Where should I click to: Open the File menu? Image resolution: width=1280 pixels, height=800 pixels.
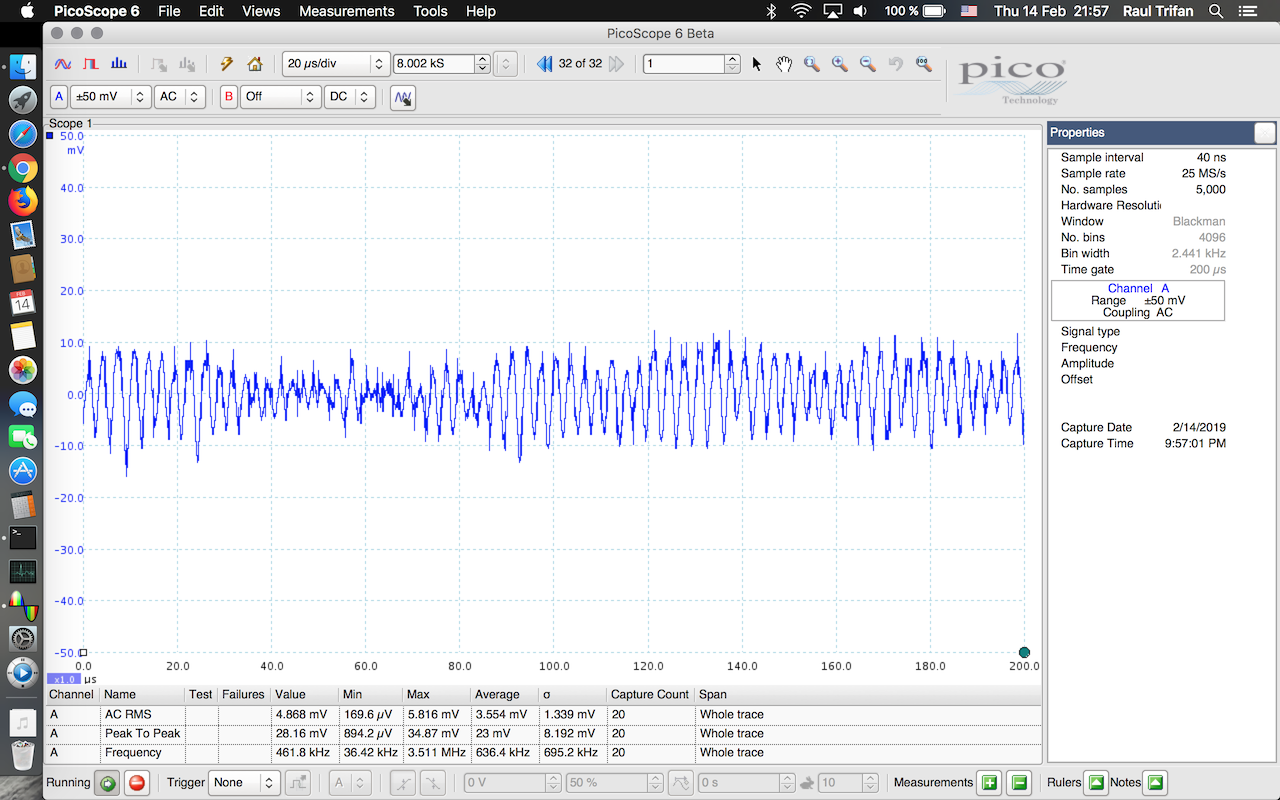point(169,11)
